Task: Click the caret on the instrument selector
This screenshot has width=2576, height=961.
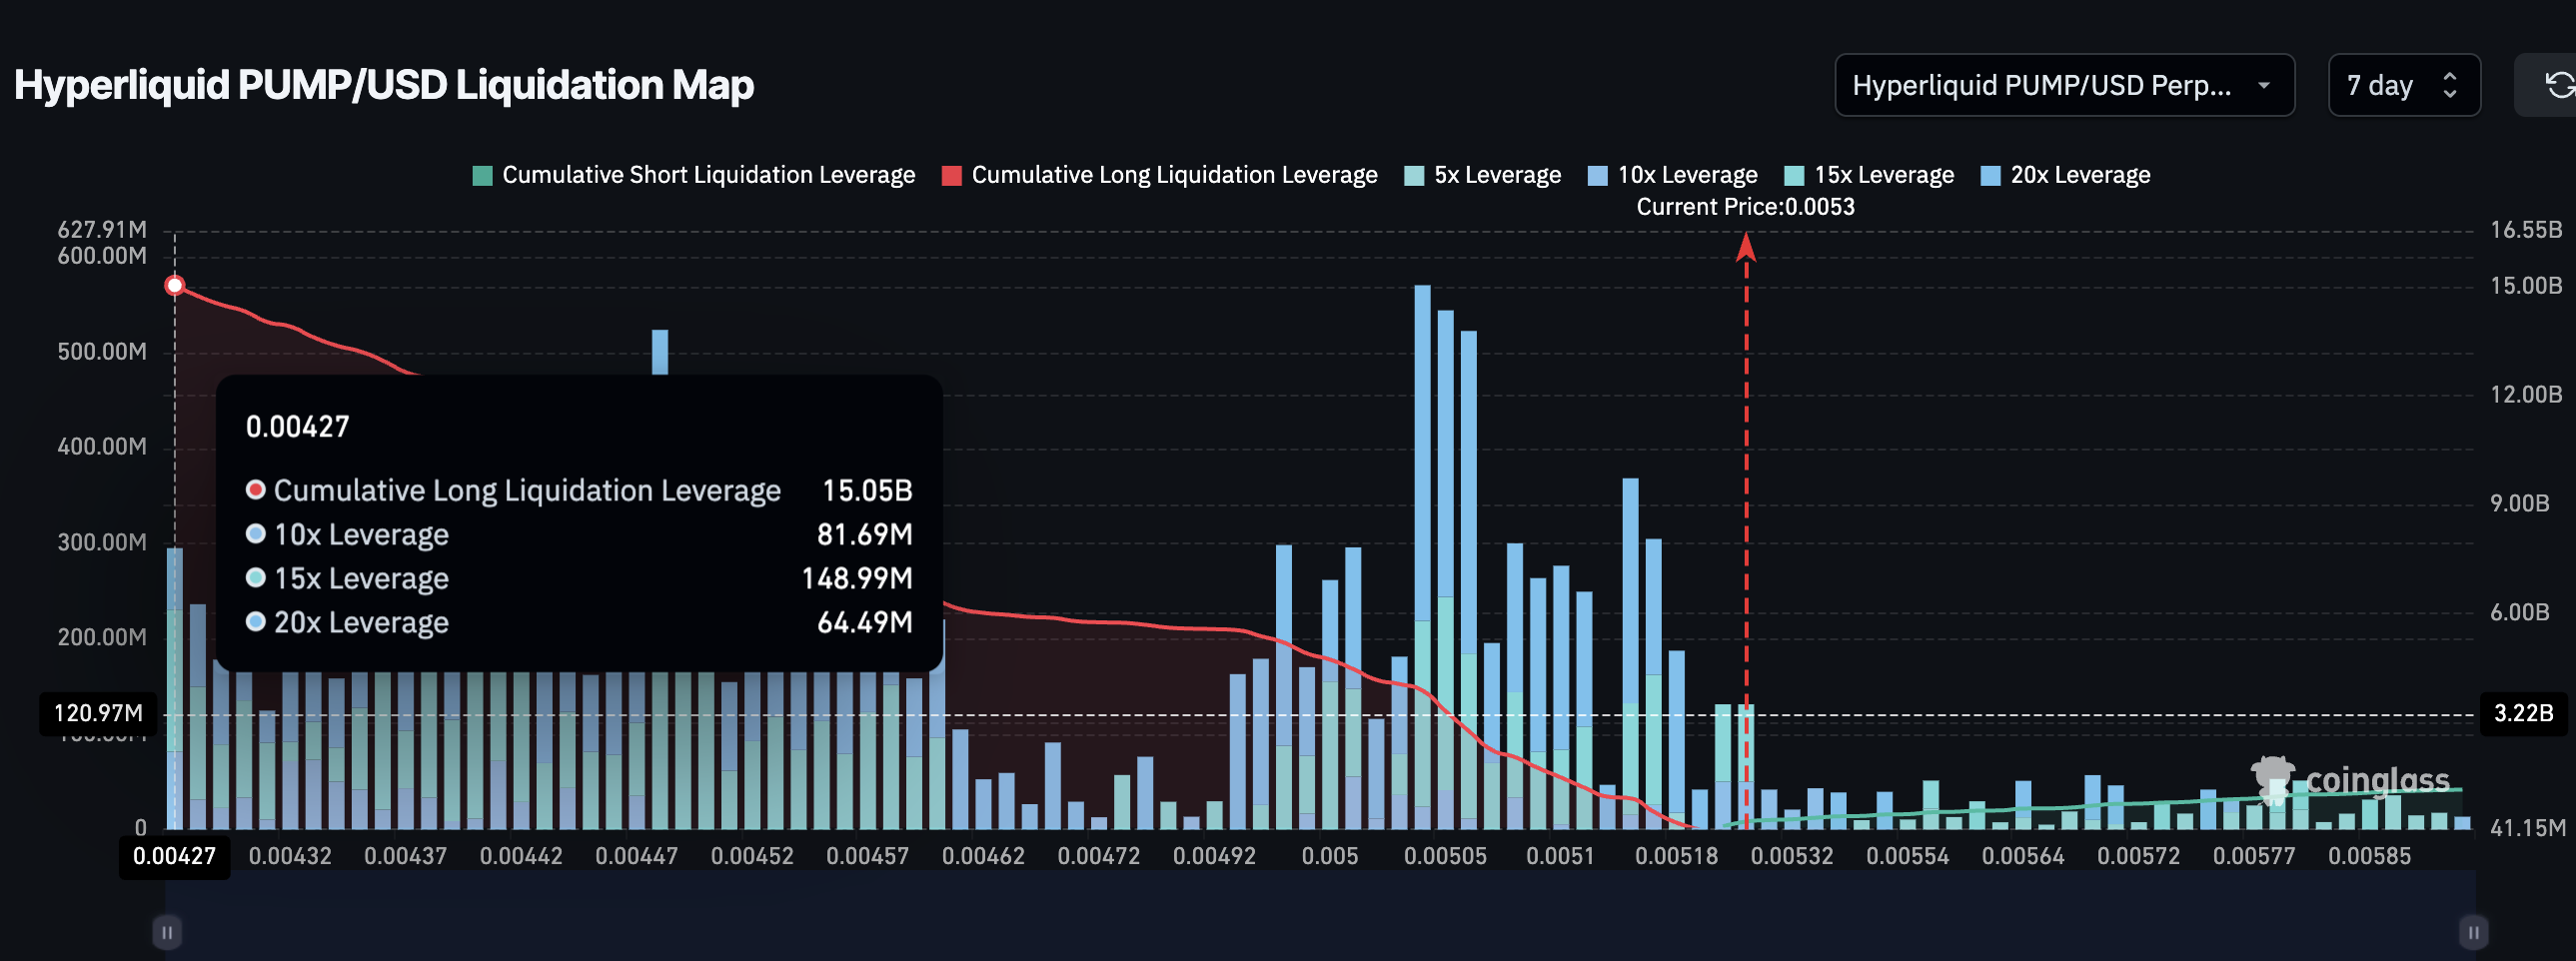Action: click(x=2265, y=85)
